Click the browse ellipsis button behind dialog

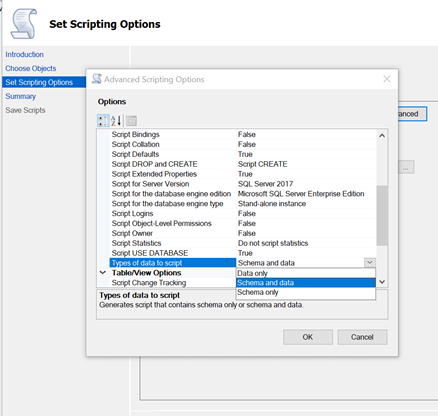pyautogui.click(x=406, y=167)
